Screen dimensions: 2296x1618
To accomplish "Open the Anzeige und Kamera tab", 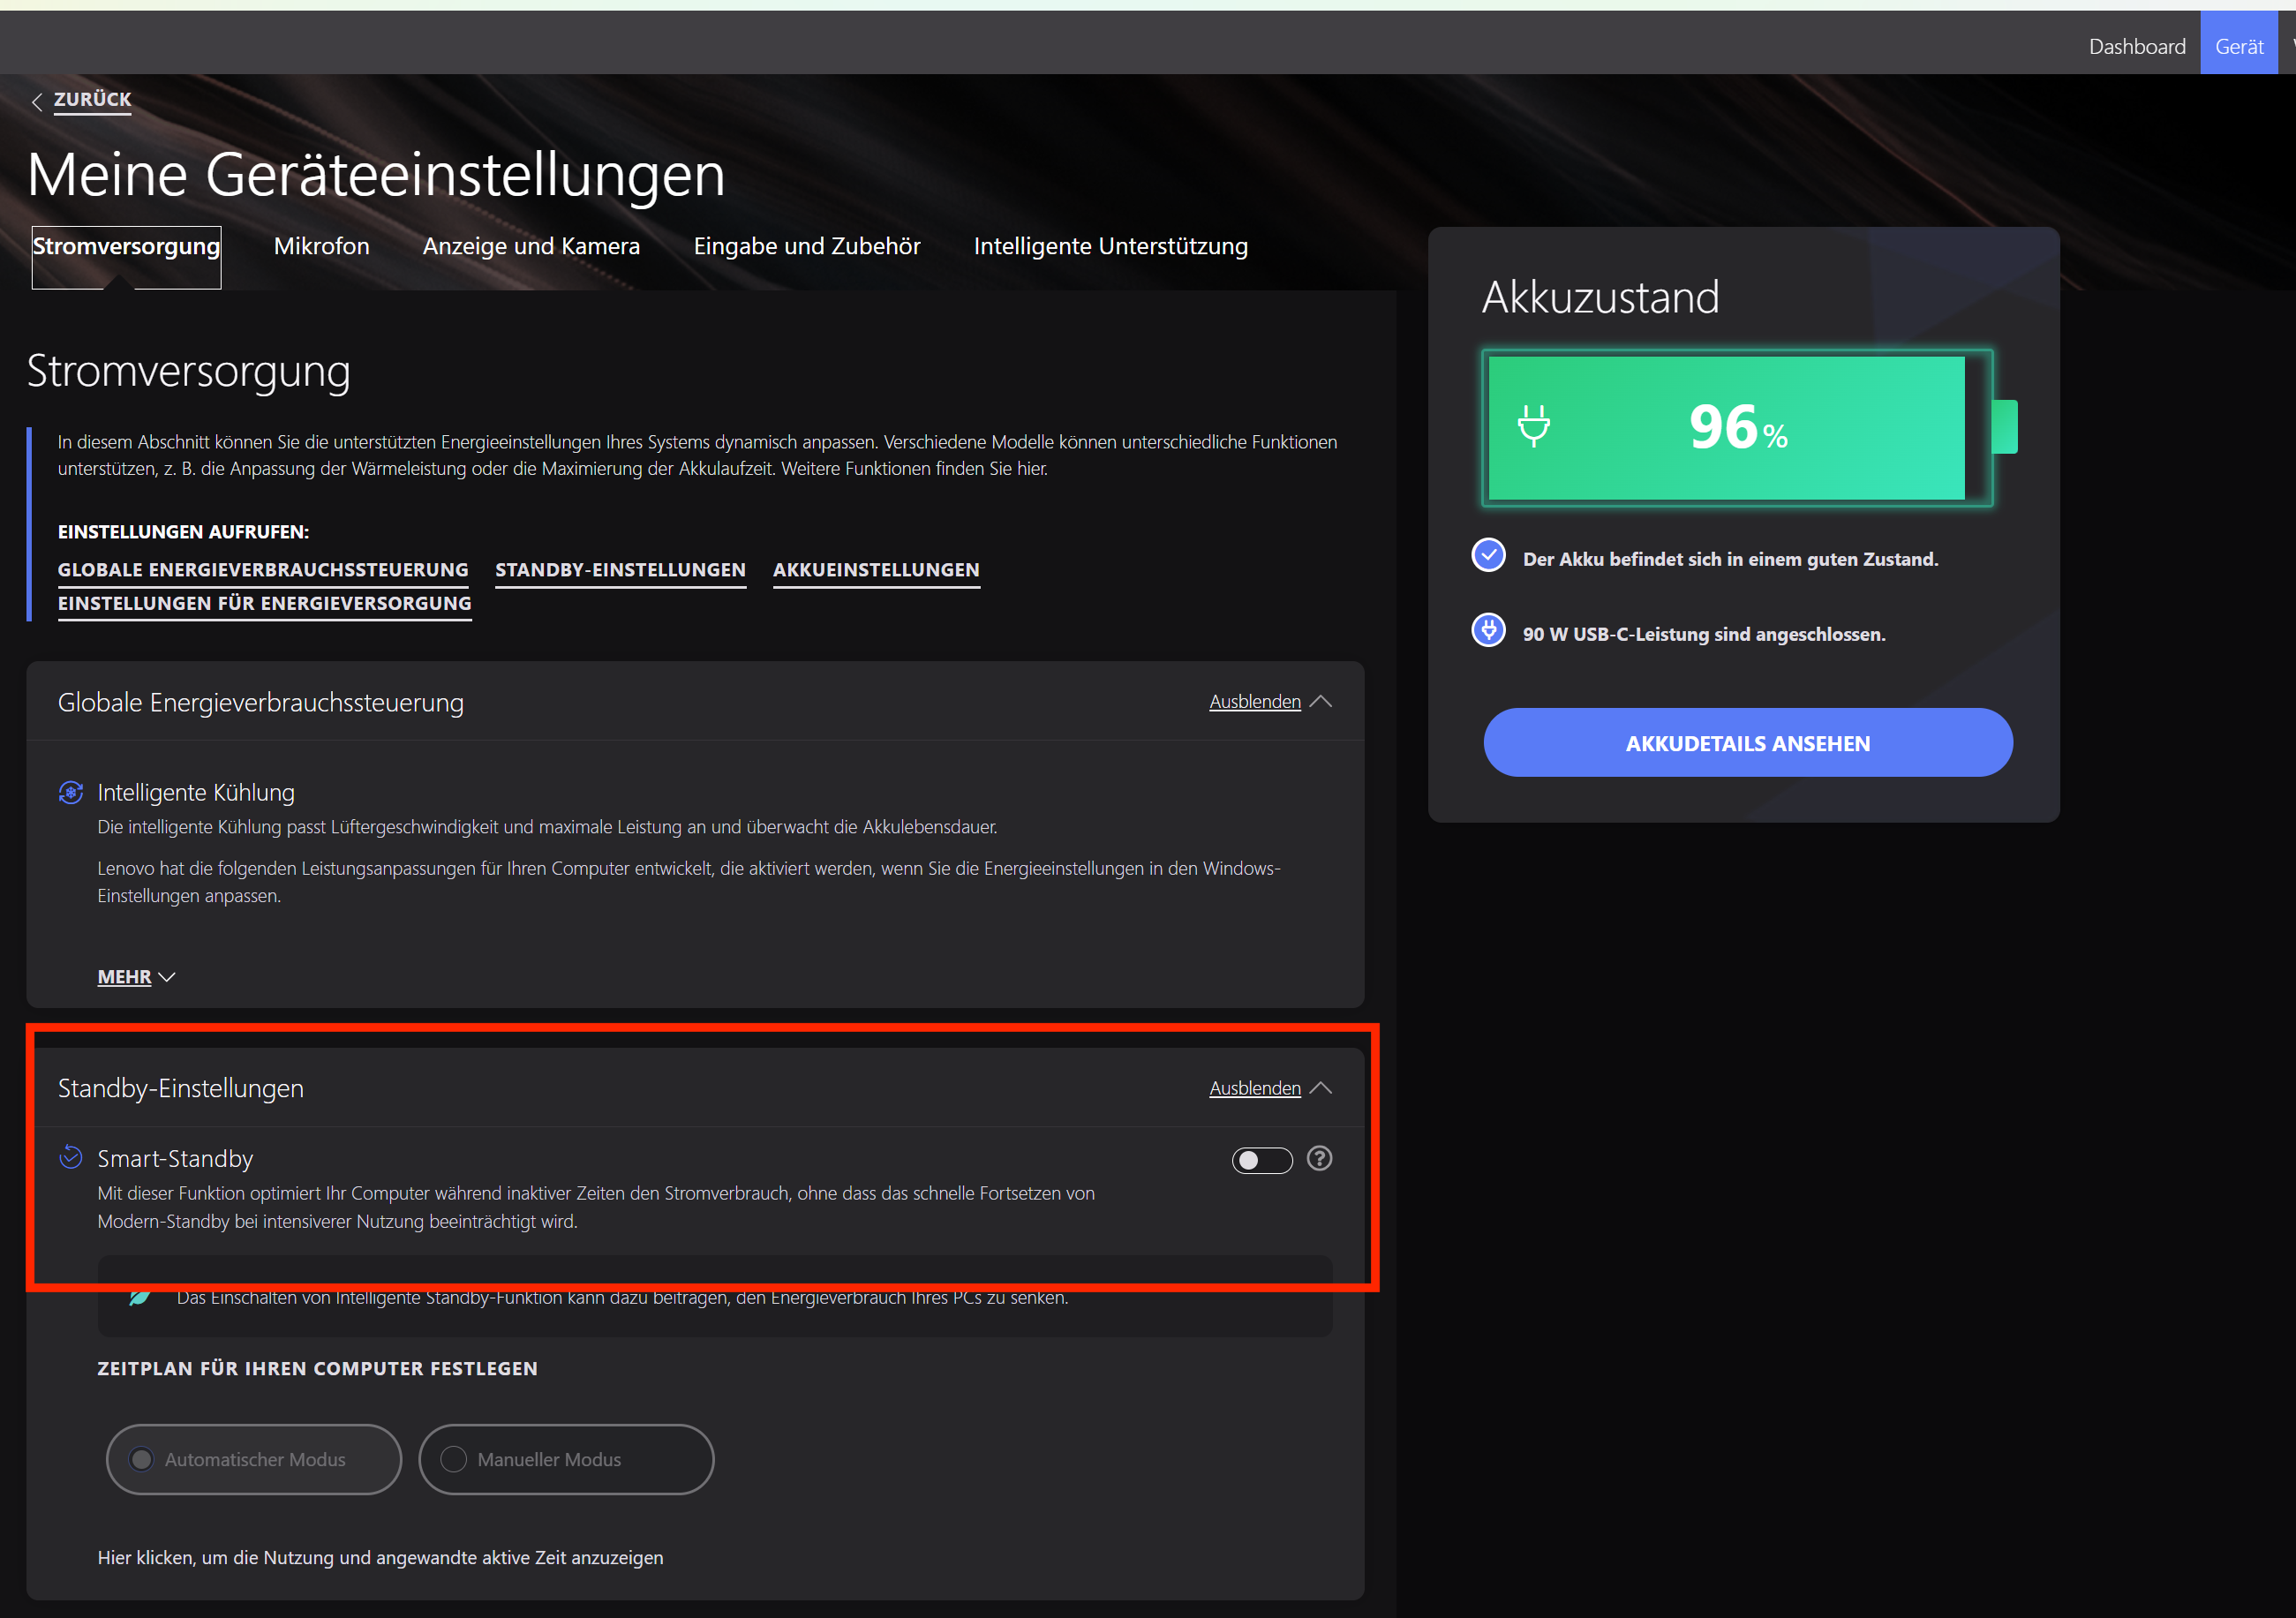I will click(531, 246).
